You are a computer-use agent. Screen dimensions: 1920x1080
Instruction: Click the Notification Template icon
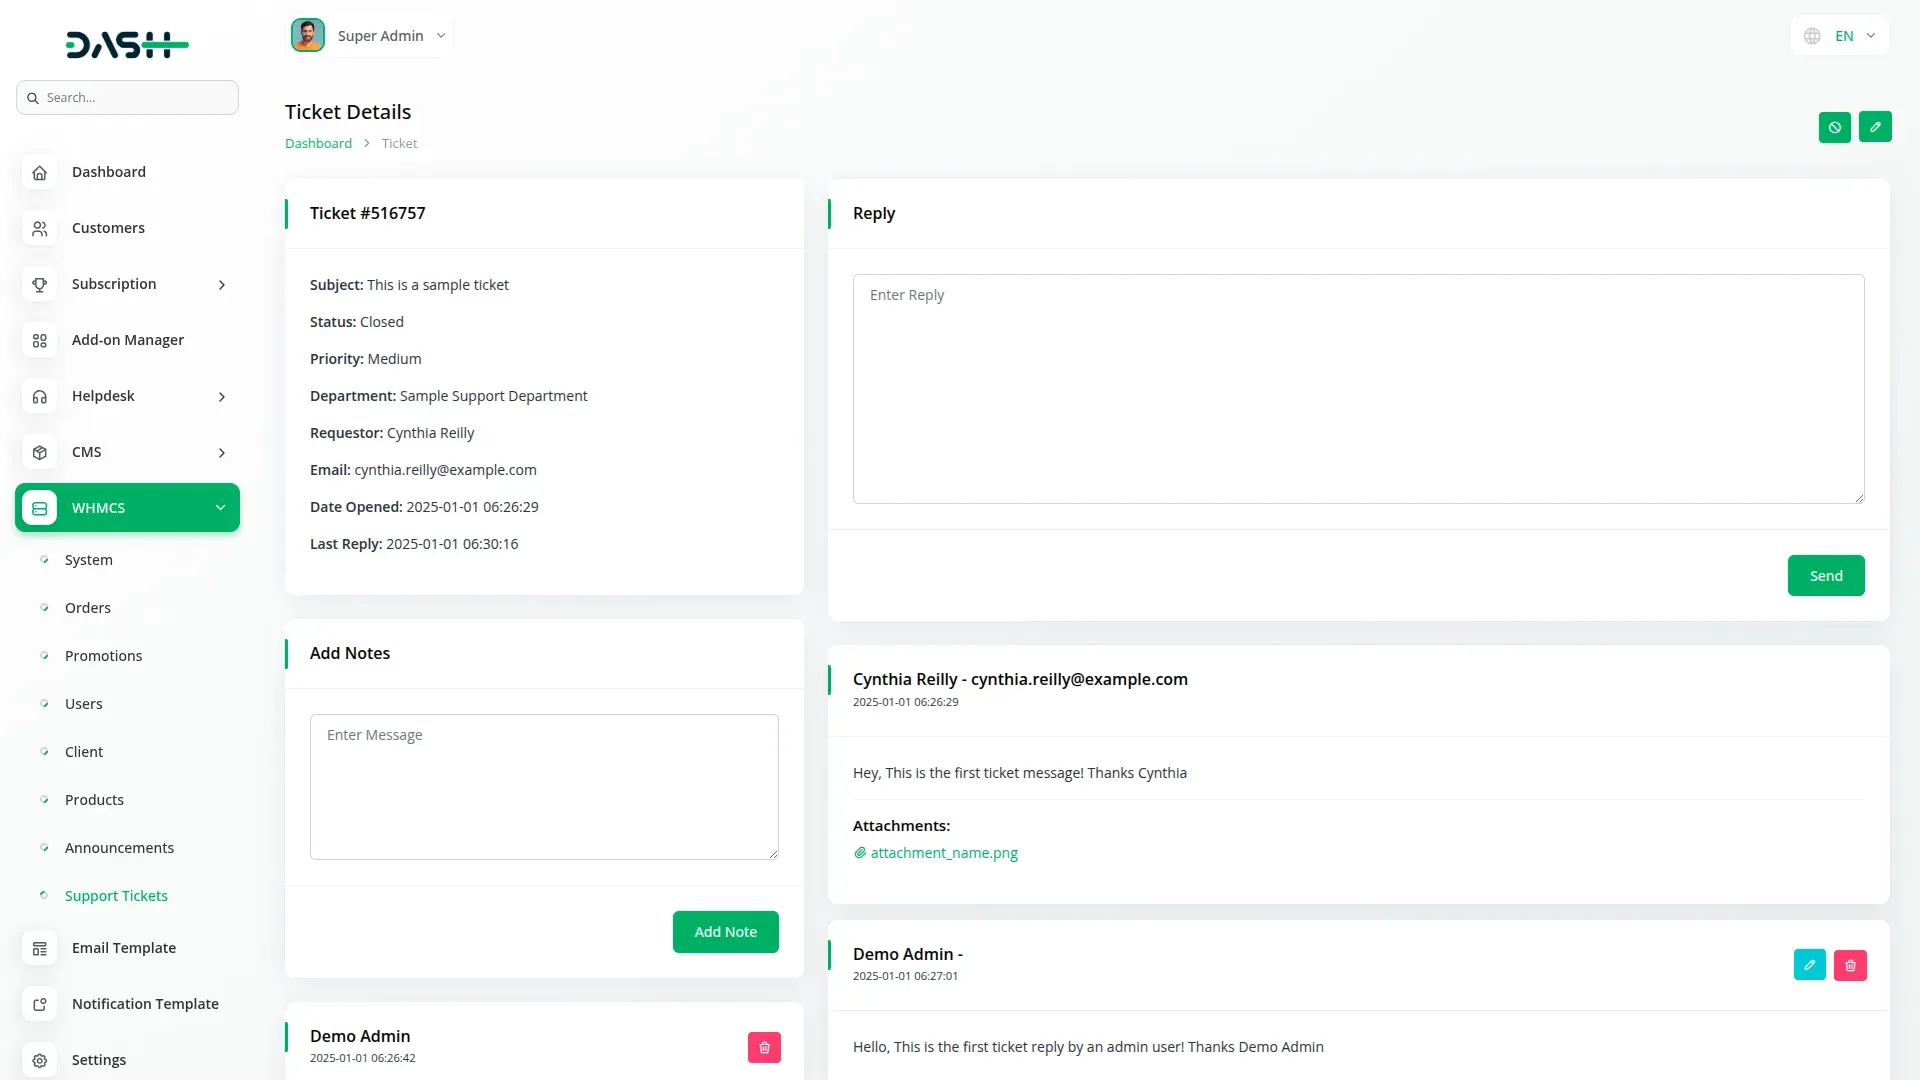tap(39, 1004)
